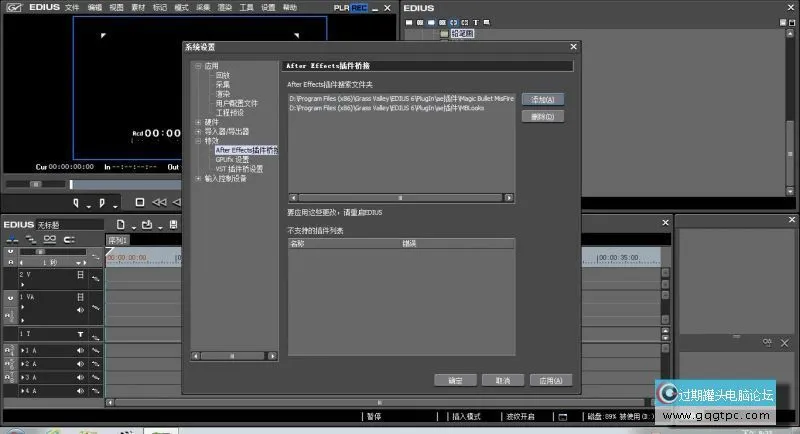Click the Set In point icon
800x434 pixels.
tap(76, 203)
